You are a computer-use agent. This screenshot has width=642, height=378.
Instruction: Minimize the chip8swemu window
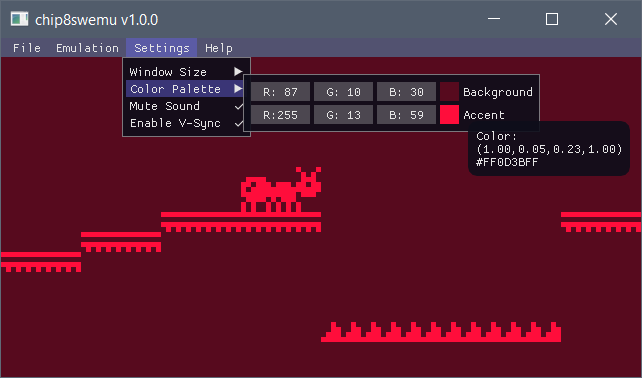point(494,19)
